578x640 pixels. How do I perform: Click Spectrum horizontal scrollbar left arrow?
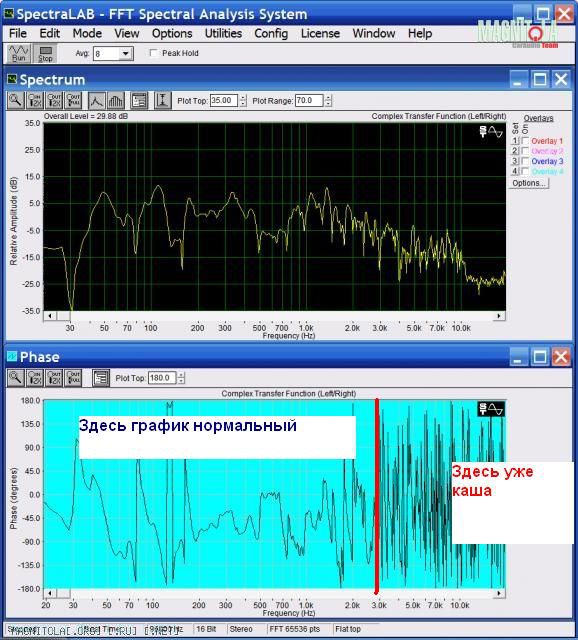50,316
